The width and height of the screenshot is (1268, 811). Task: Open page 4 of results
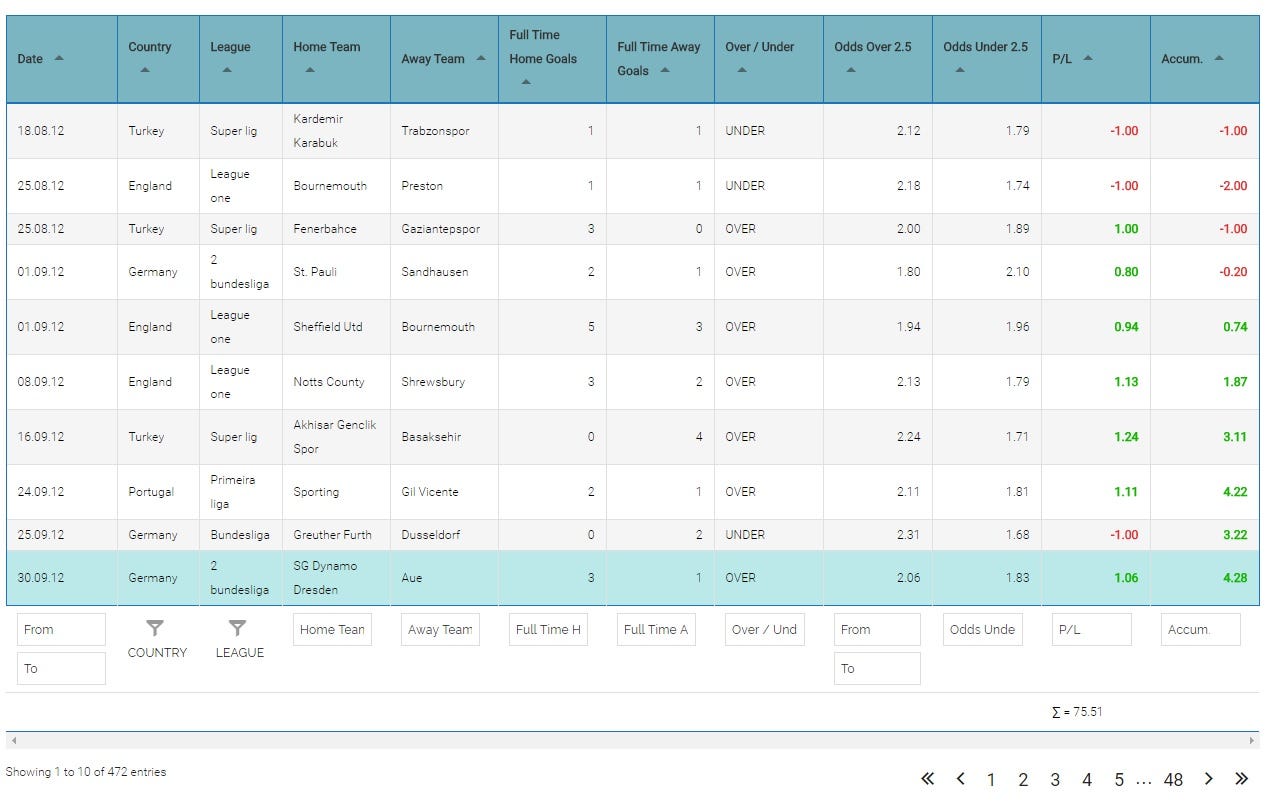[x=1087, y=780]
